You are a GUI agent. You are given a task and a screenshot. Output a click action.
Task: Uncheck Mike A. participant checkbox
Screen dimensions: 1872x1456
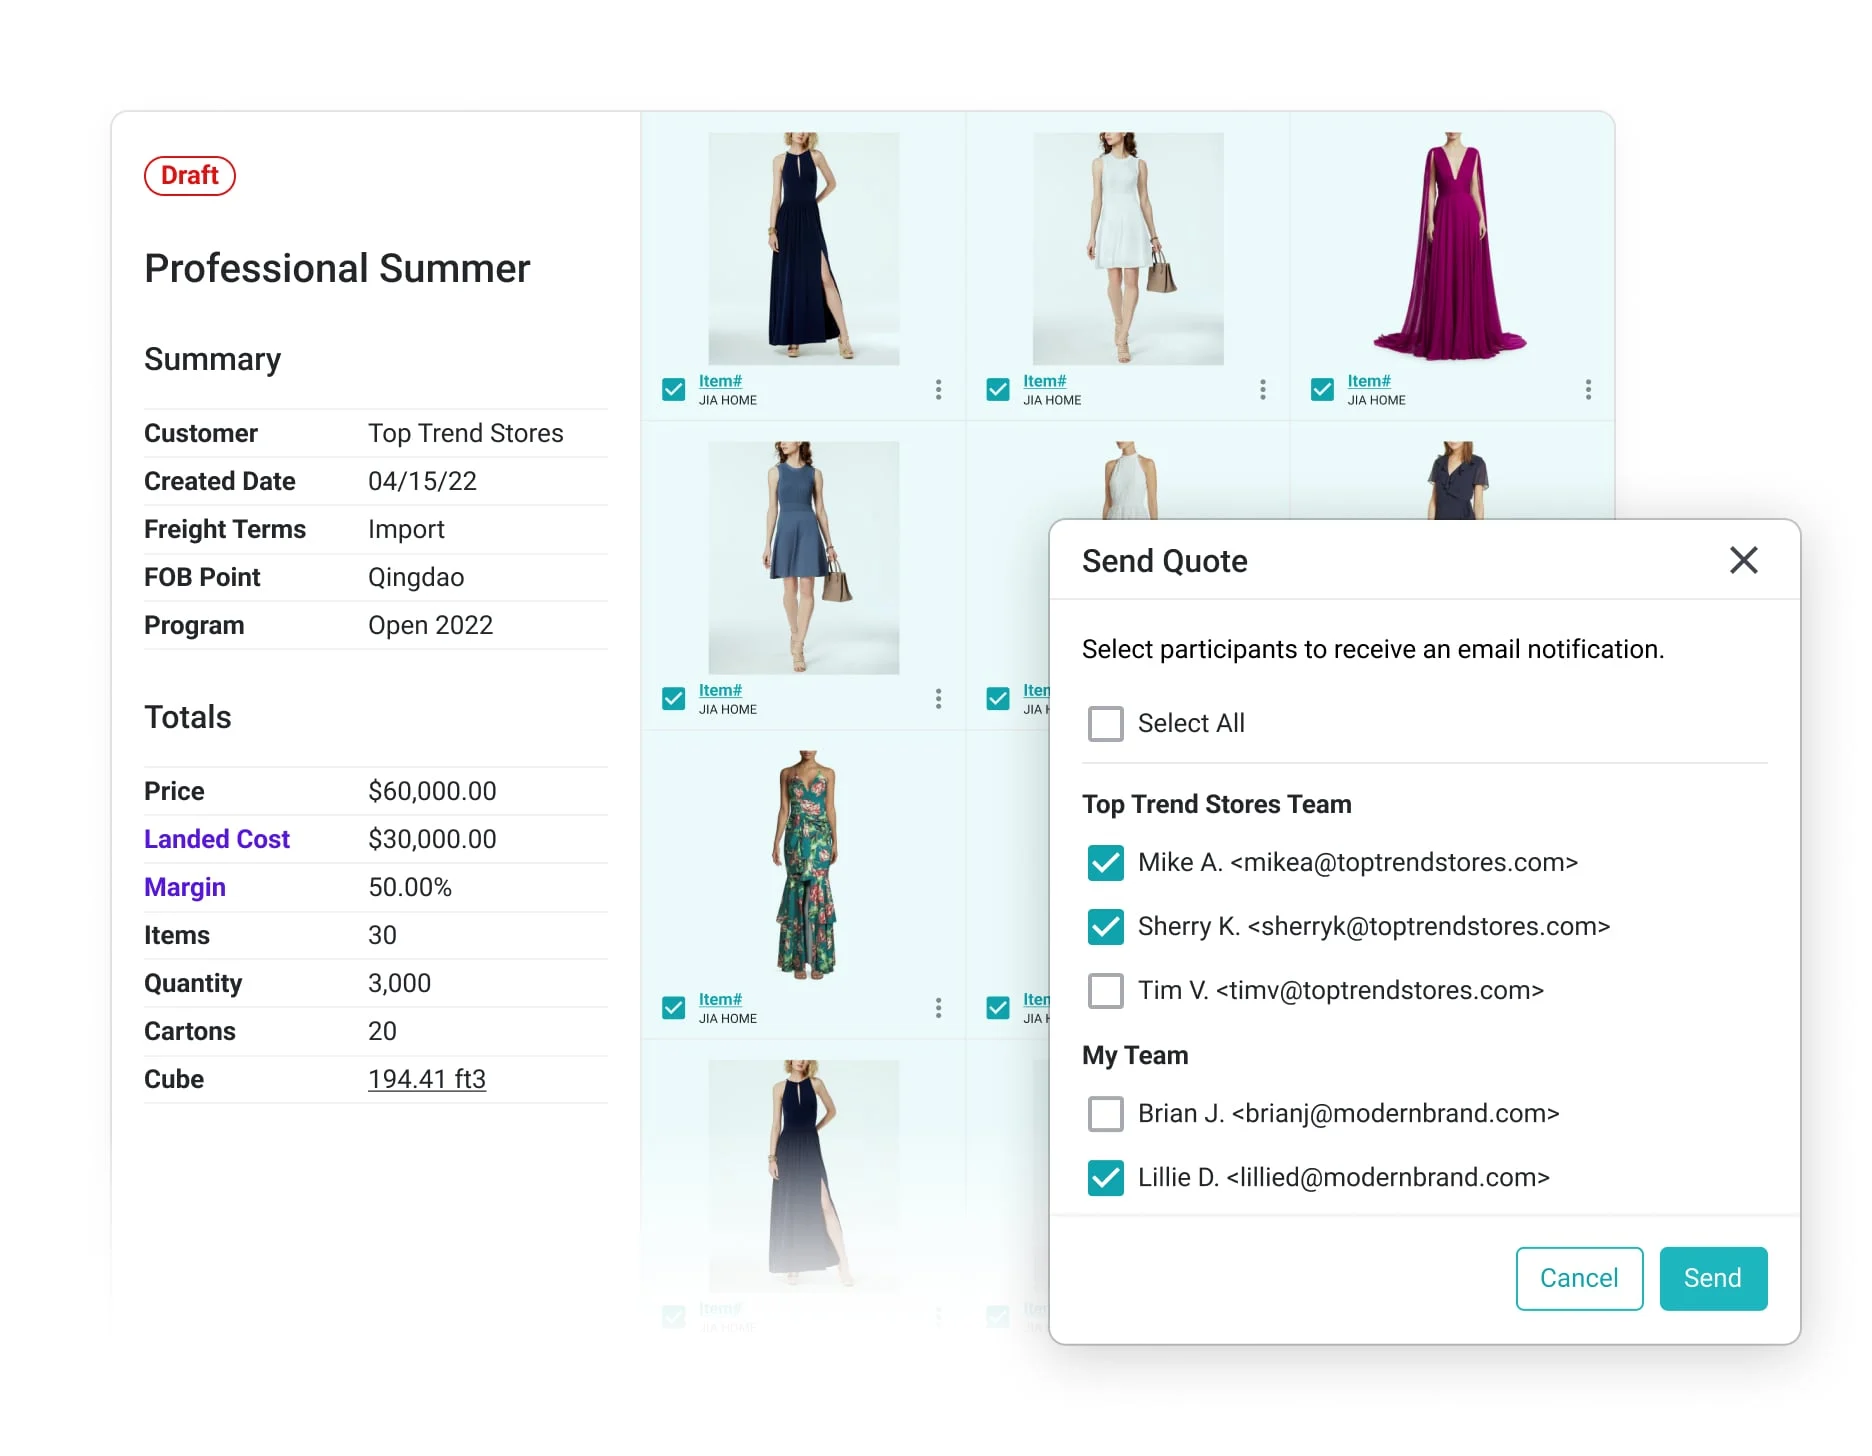tap(1105, 862)
